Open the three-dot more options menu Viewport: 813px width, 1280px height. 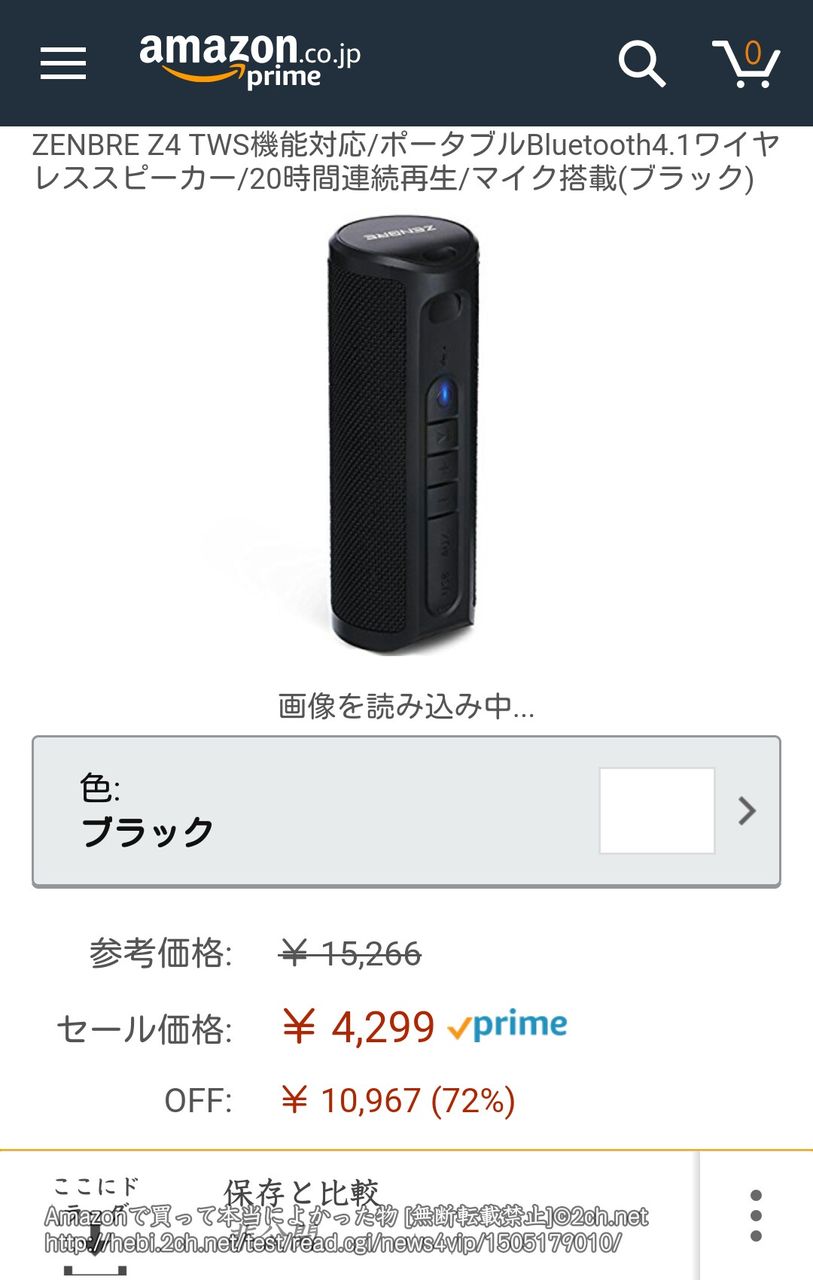pos(756,1216)
